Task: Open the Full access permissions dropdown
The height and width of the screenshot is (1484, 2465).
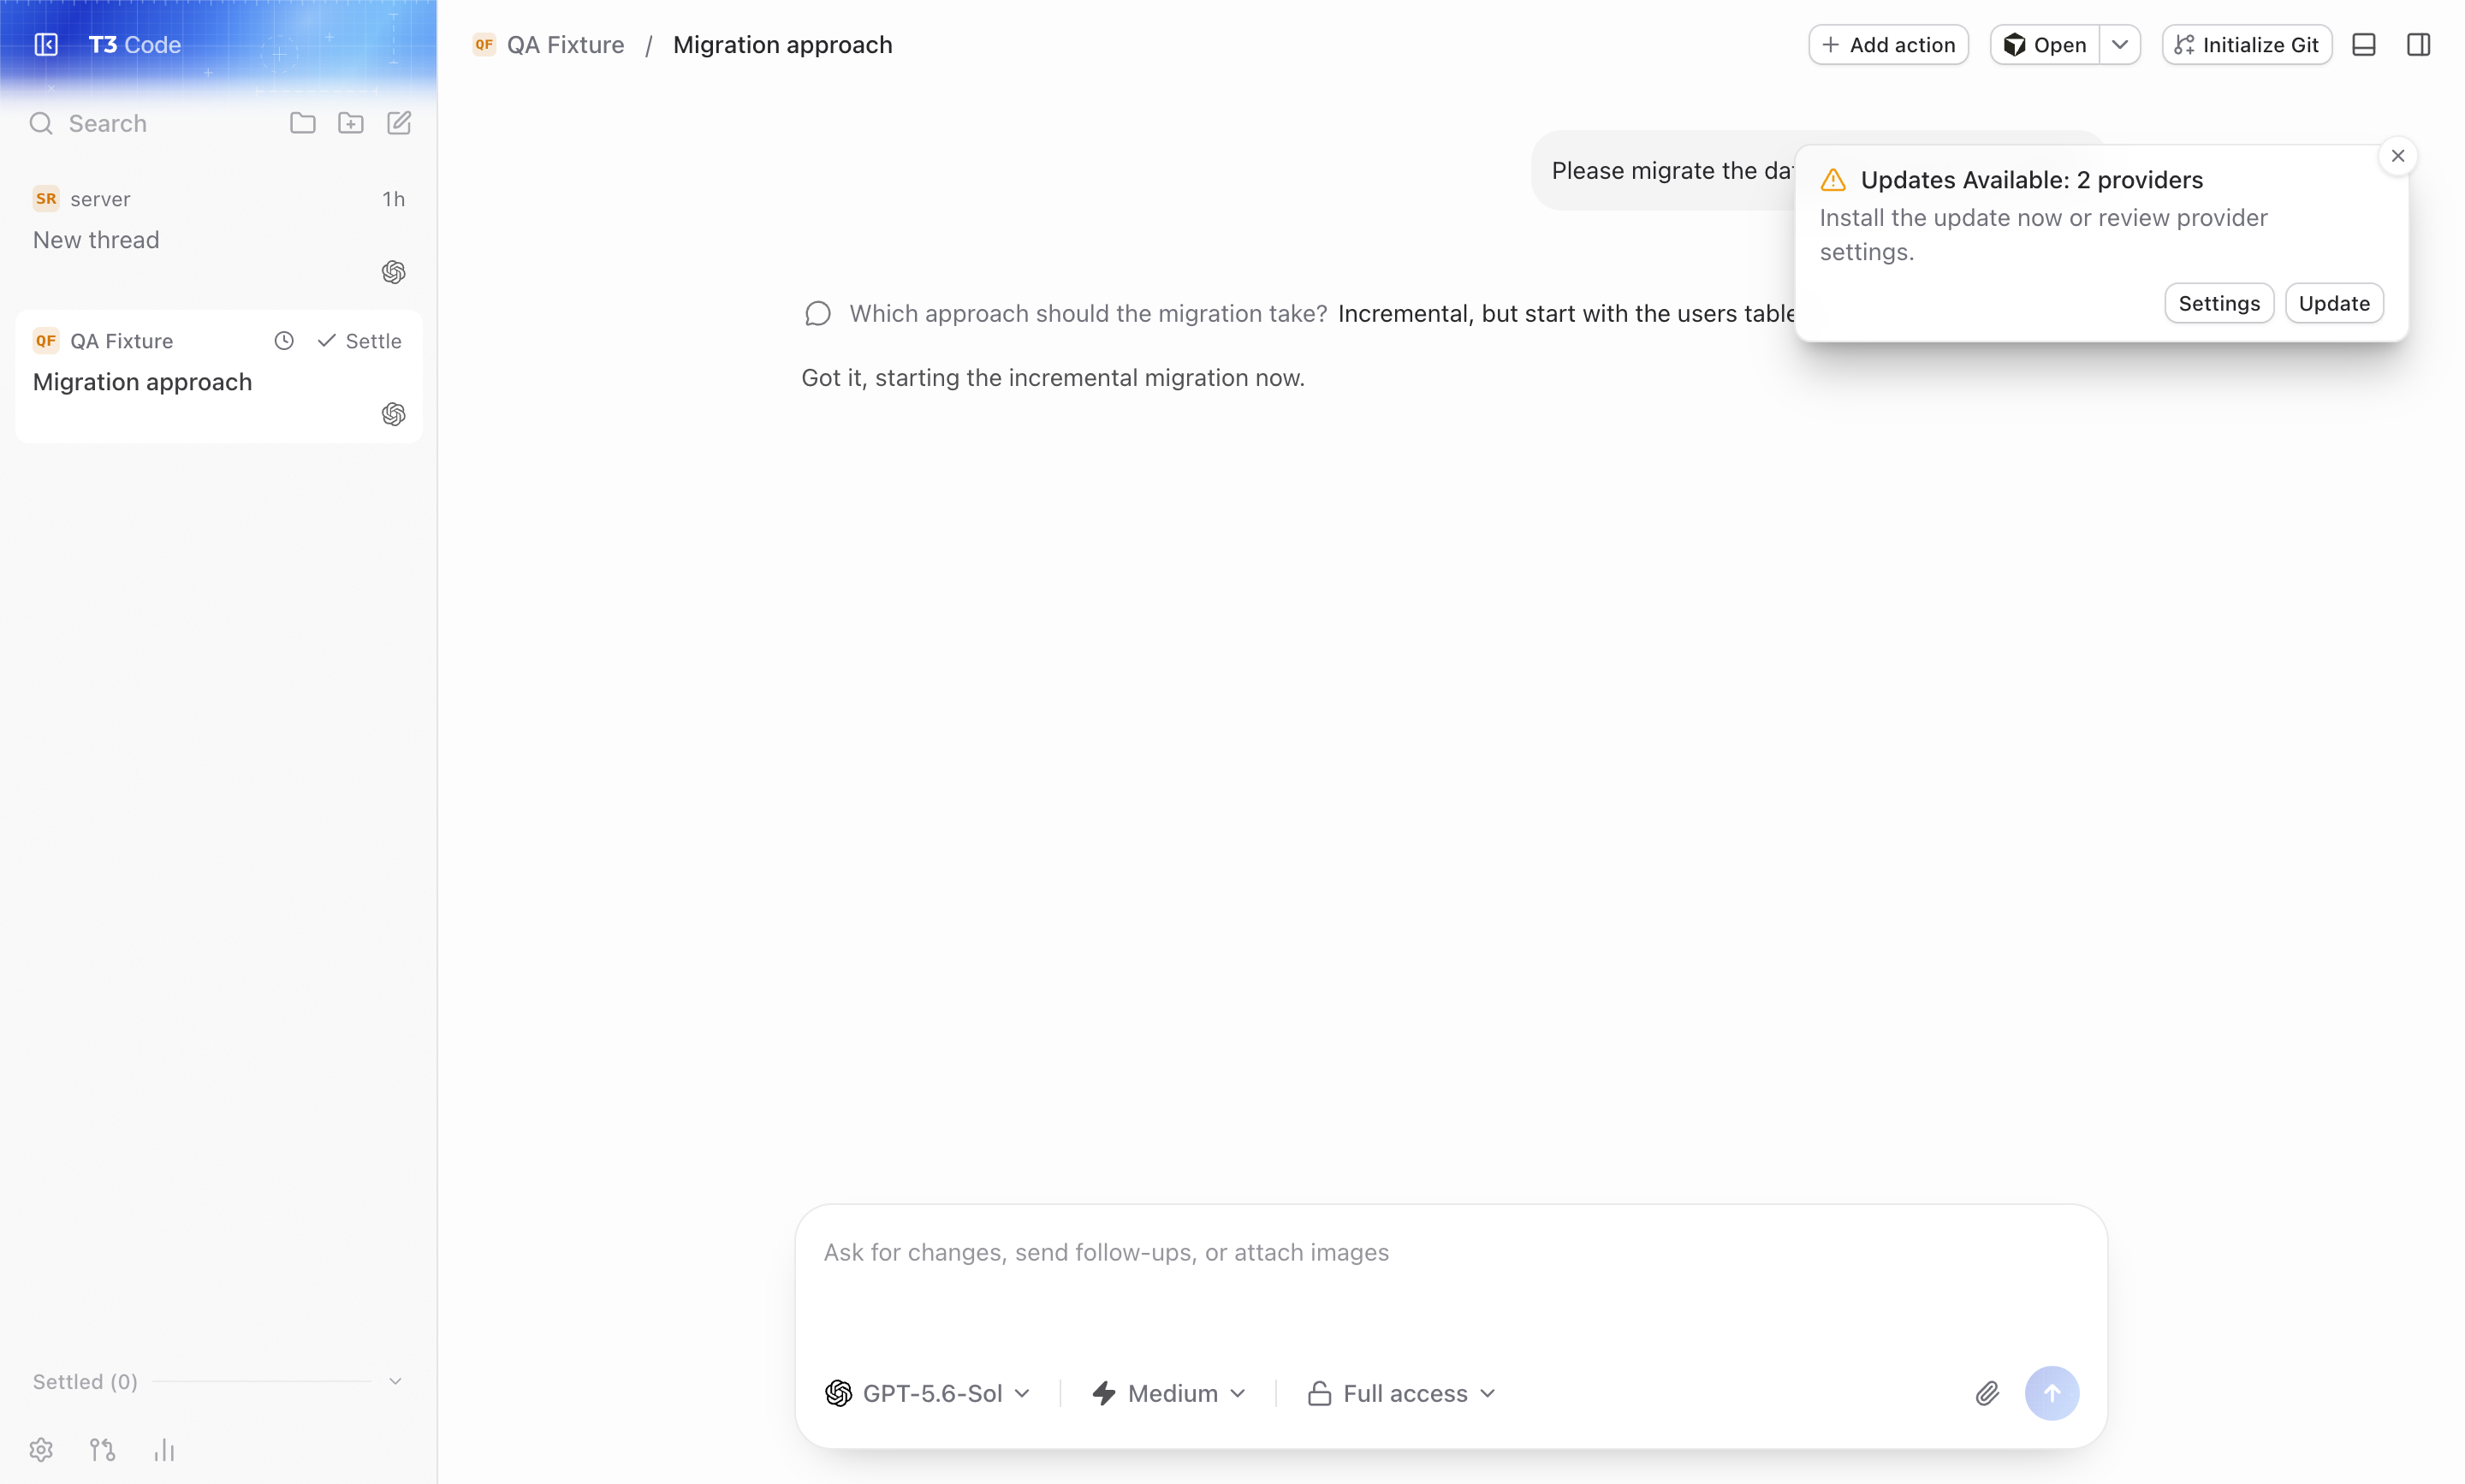Action: [1401, 1393]
